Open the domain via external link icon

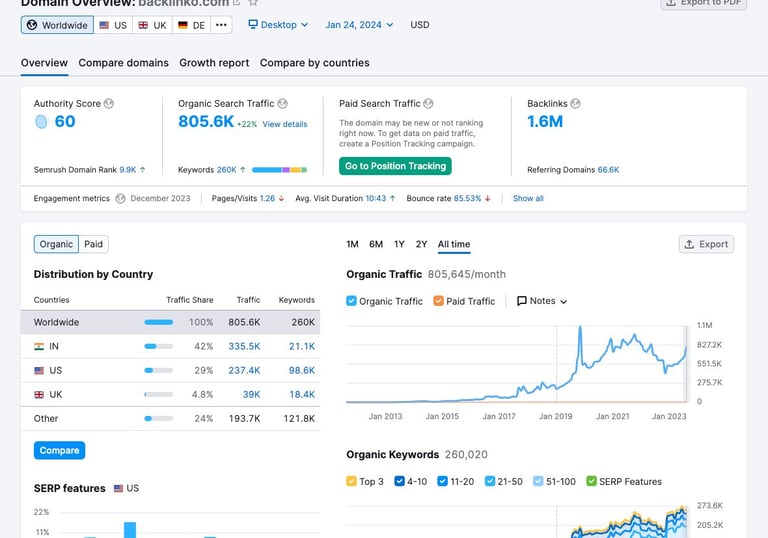click(237, 2)
